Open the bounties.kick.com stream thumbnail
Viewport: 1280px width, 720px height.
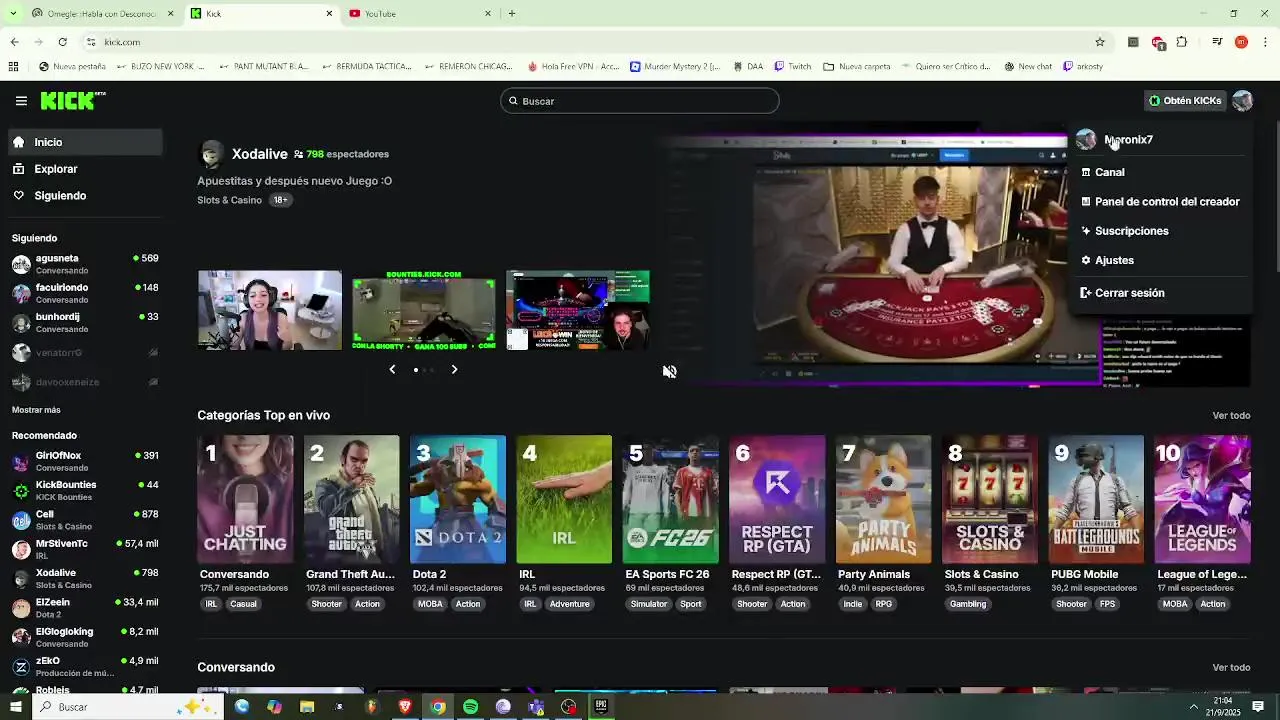[x=423, y=310]
